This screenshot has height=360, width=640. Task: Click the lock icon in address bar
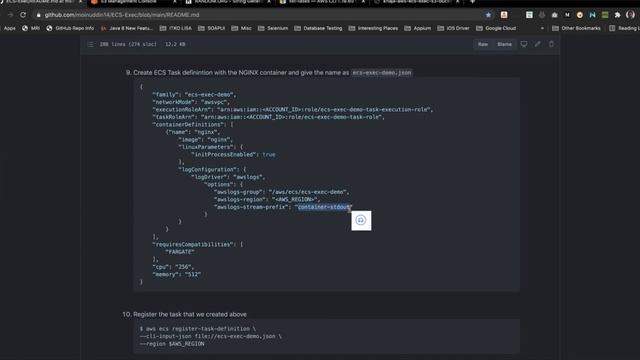38,15
